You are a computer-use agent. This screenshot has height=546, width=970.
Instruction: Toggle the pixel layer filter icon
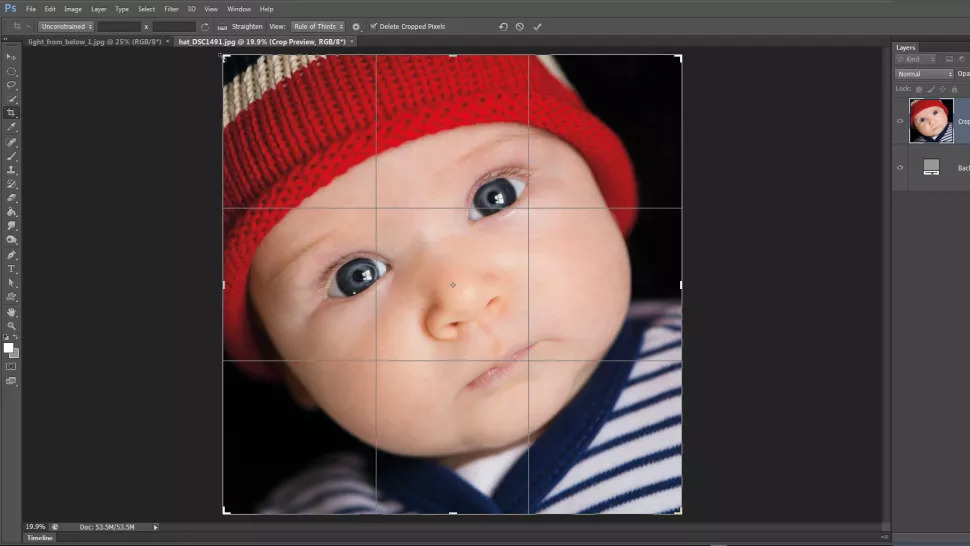point(949,59)
